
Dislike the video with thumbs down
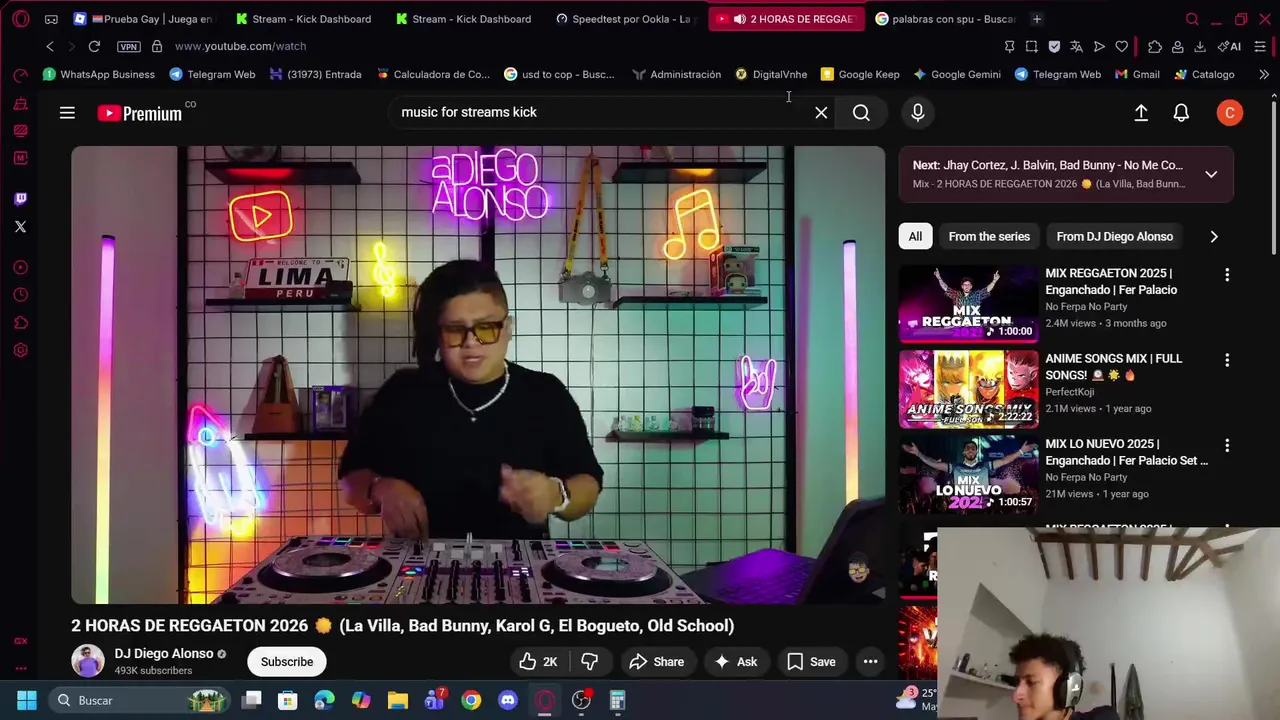[589, 662]
